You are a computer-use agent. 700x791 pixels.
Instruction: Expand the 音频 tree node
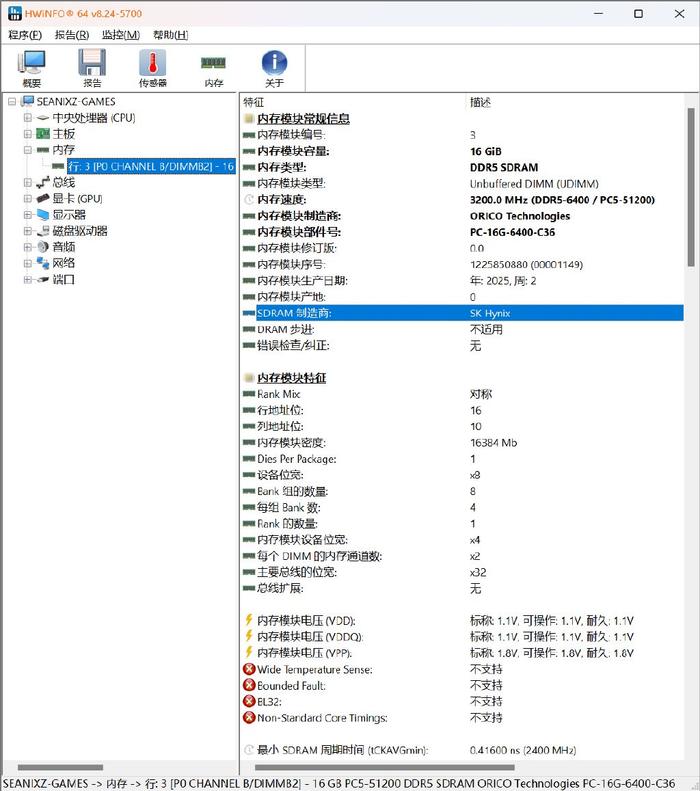click(x=28, y=247)
